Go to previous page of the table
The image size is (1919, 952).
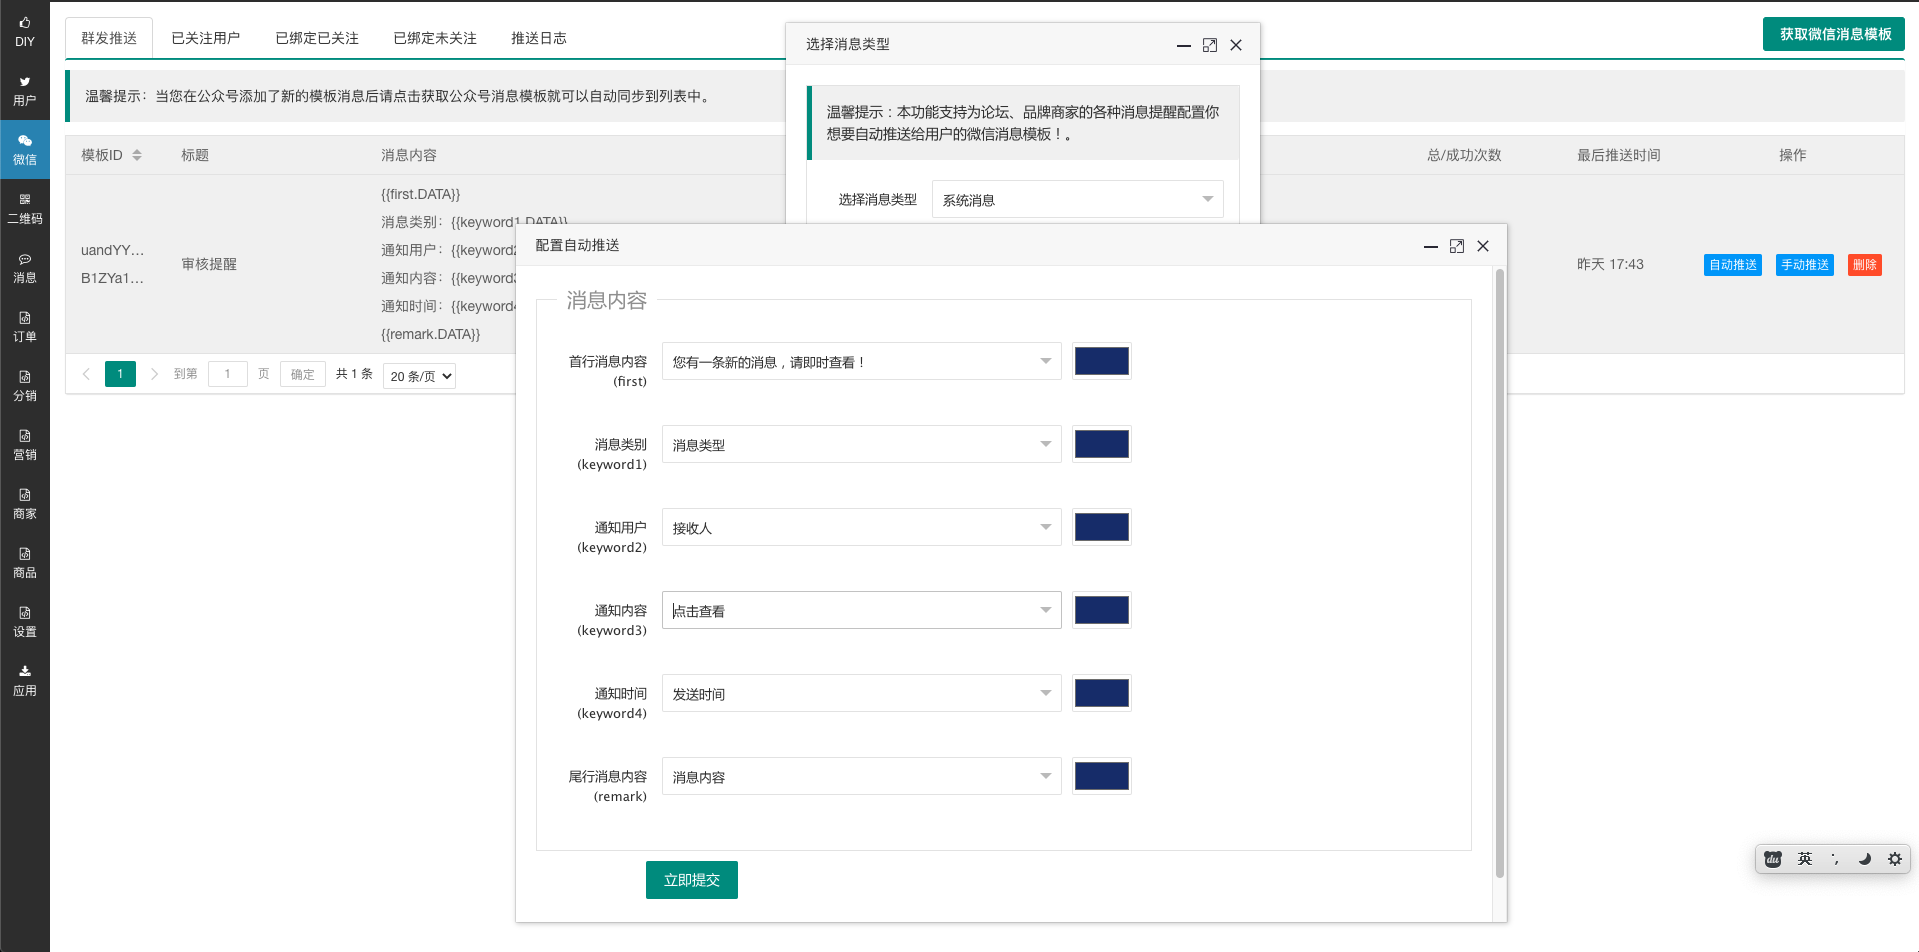tap(86, 374)
